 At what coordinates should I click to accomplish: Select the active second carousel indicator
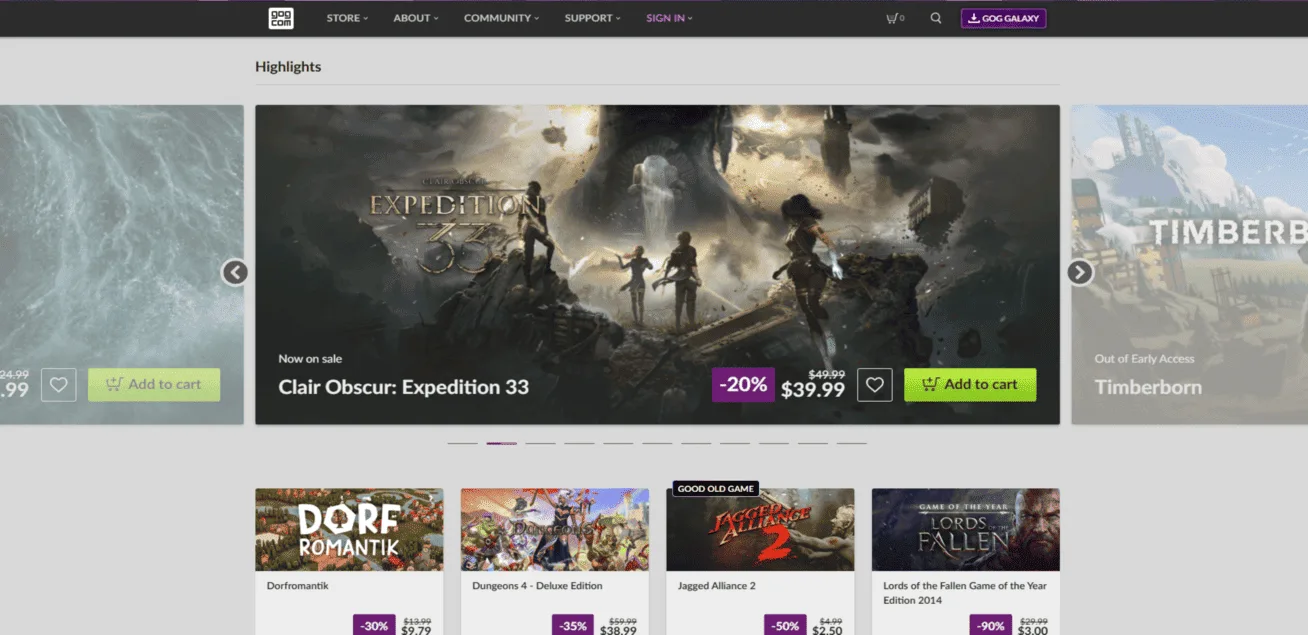pos(501,442)
